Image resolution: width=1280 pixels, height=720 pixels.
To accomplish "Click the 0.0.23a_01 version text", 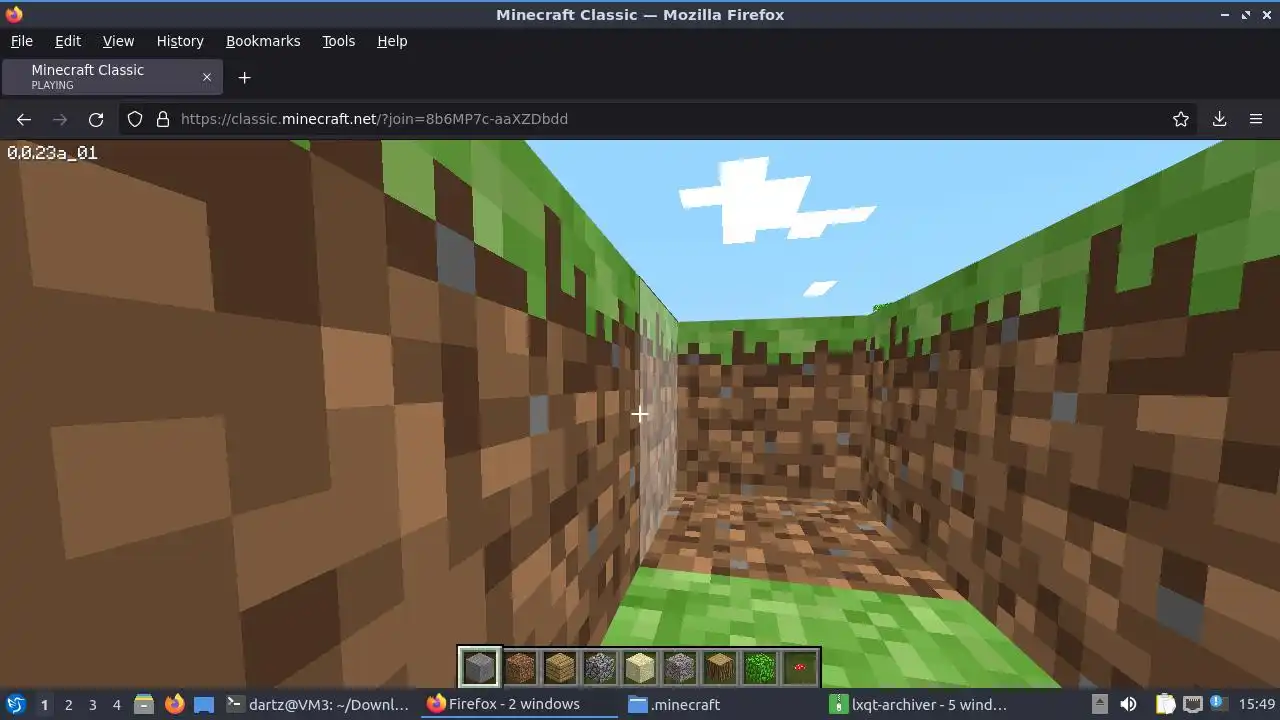I will click(x=52, y=153).
